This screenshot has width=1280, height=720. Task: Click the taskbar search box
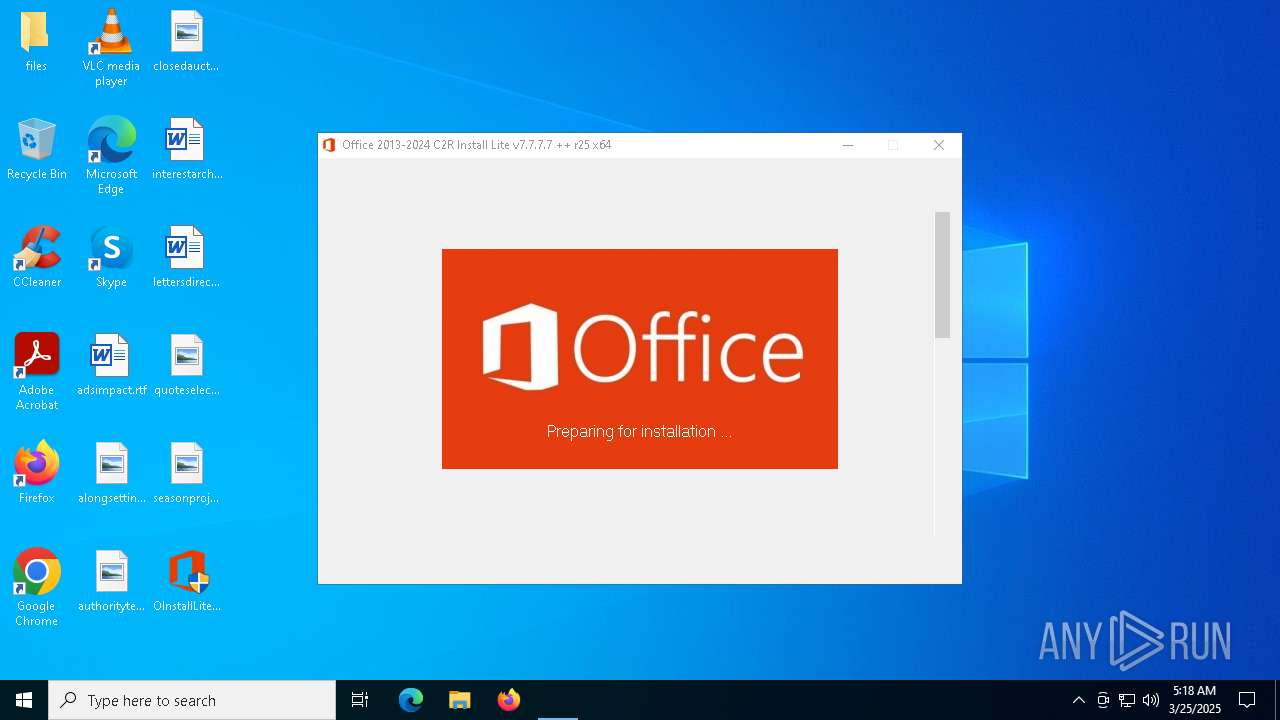coord(192,700)
